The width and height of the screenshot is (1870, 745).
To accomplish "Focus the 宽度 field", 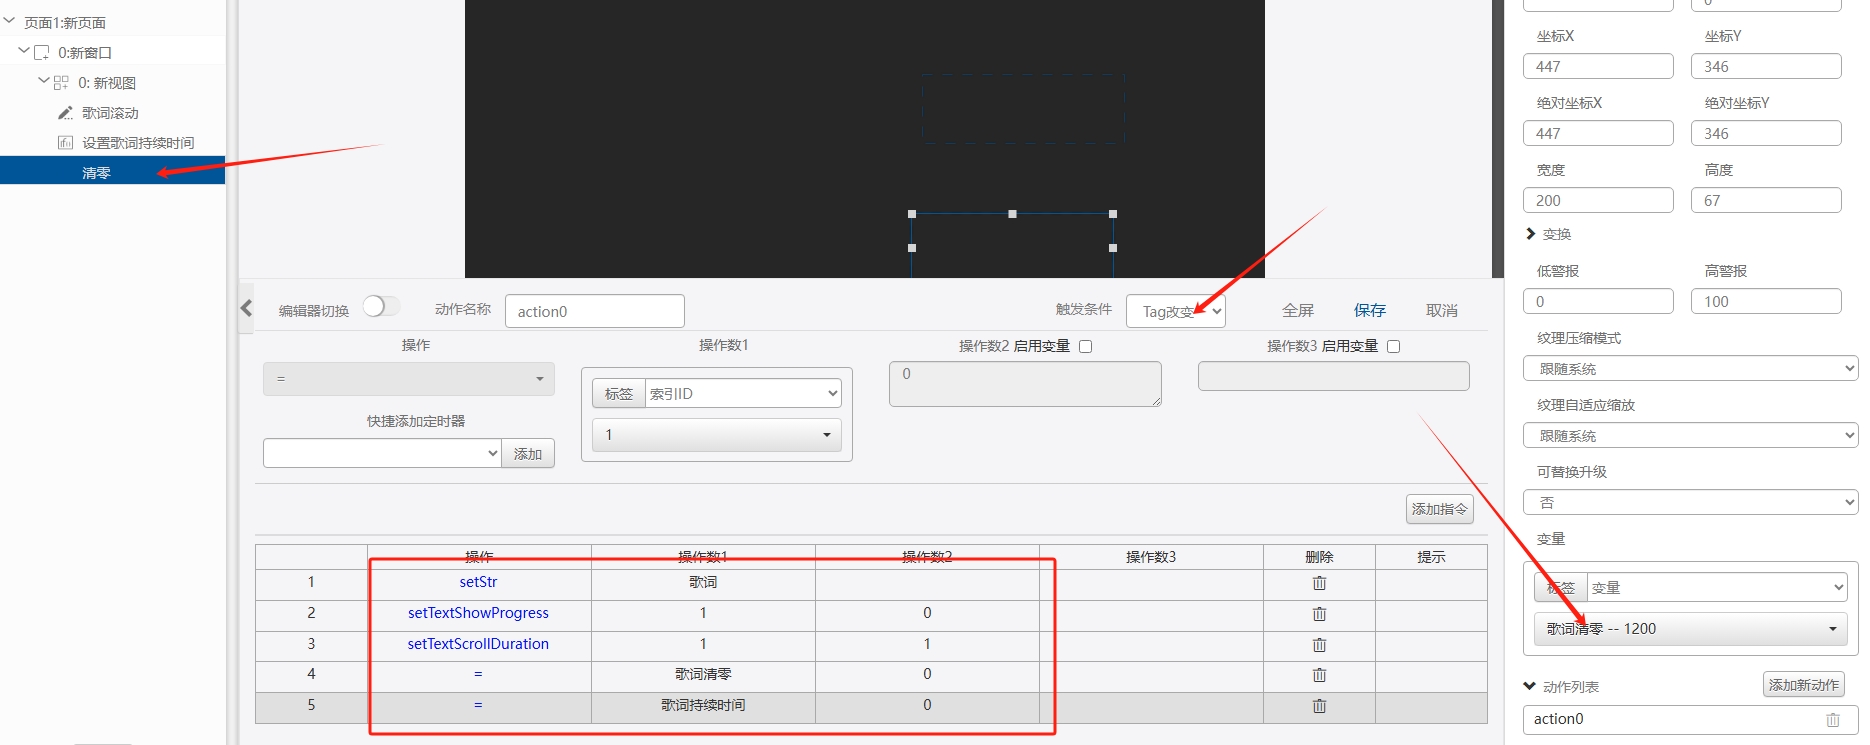I will pos(1598,200).
